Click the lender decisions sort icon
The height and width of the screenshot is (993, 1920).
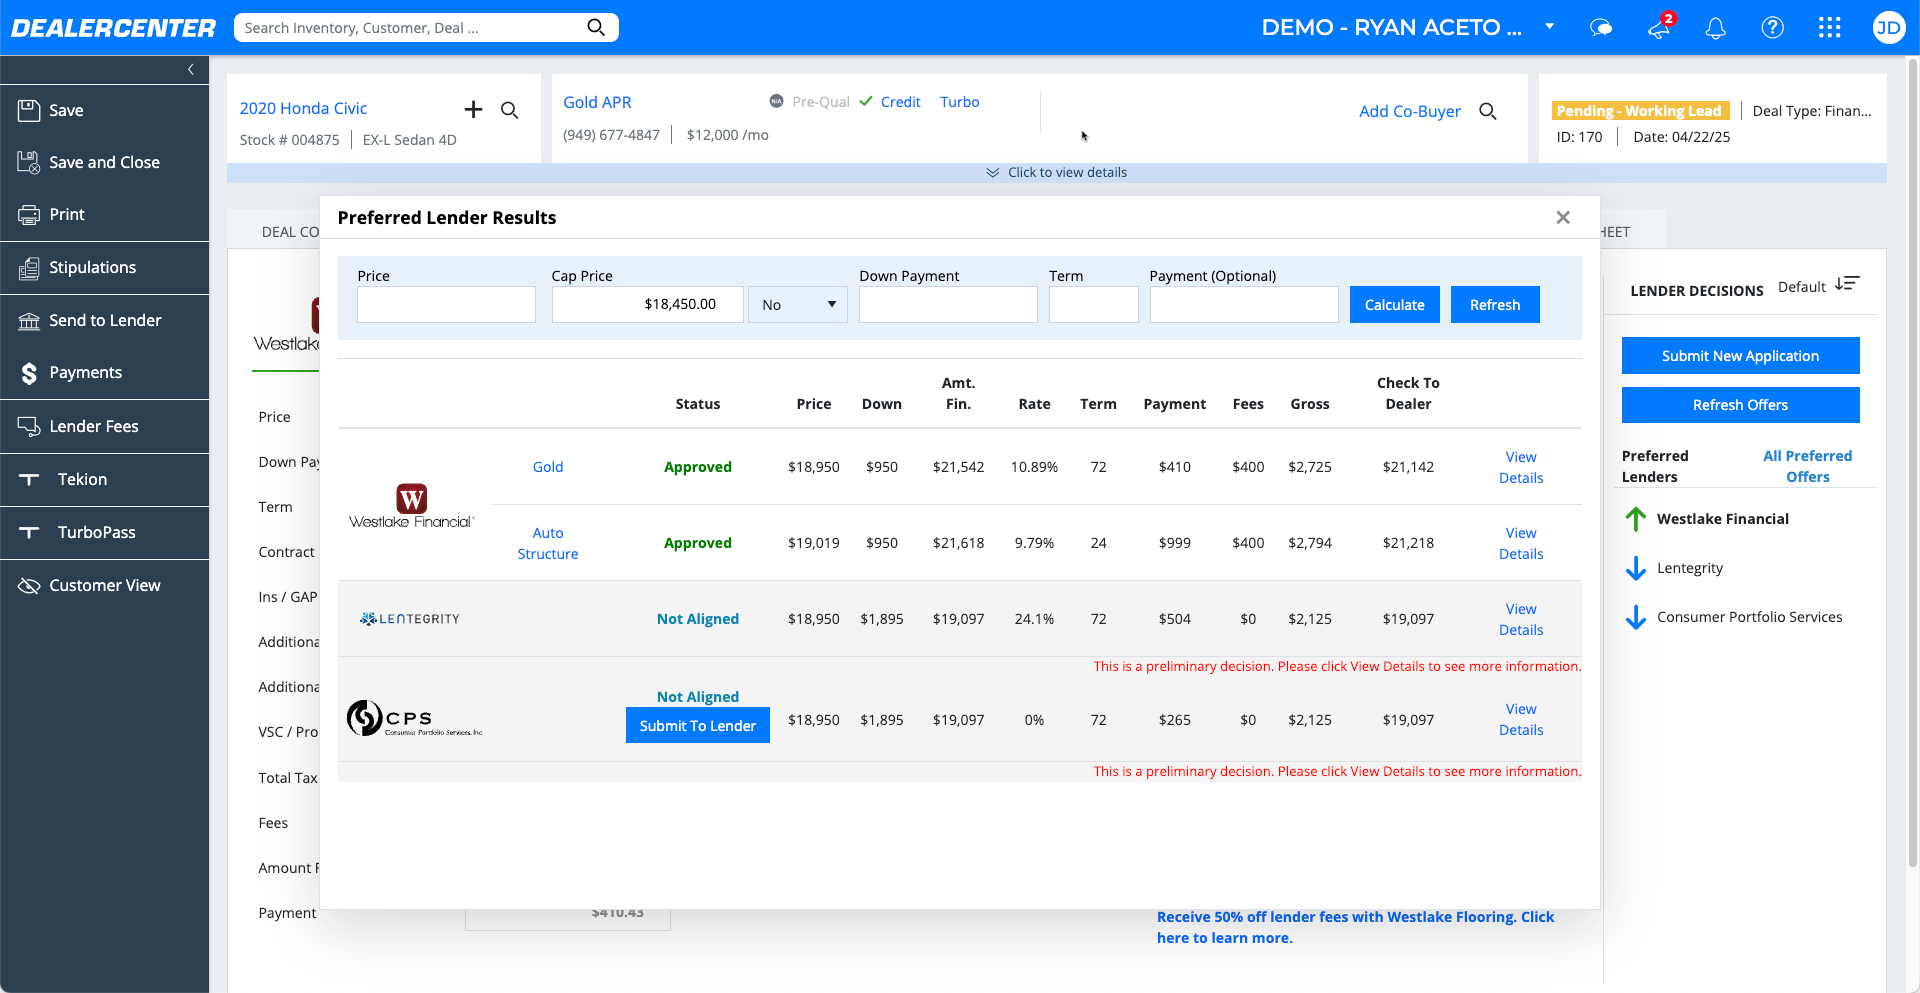(x=1847, y=284)
